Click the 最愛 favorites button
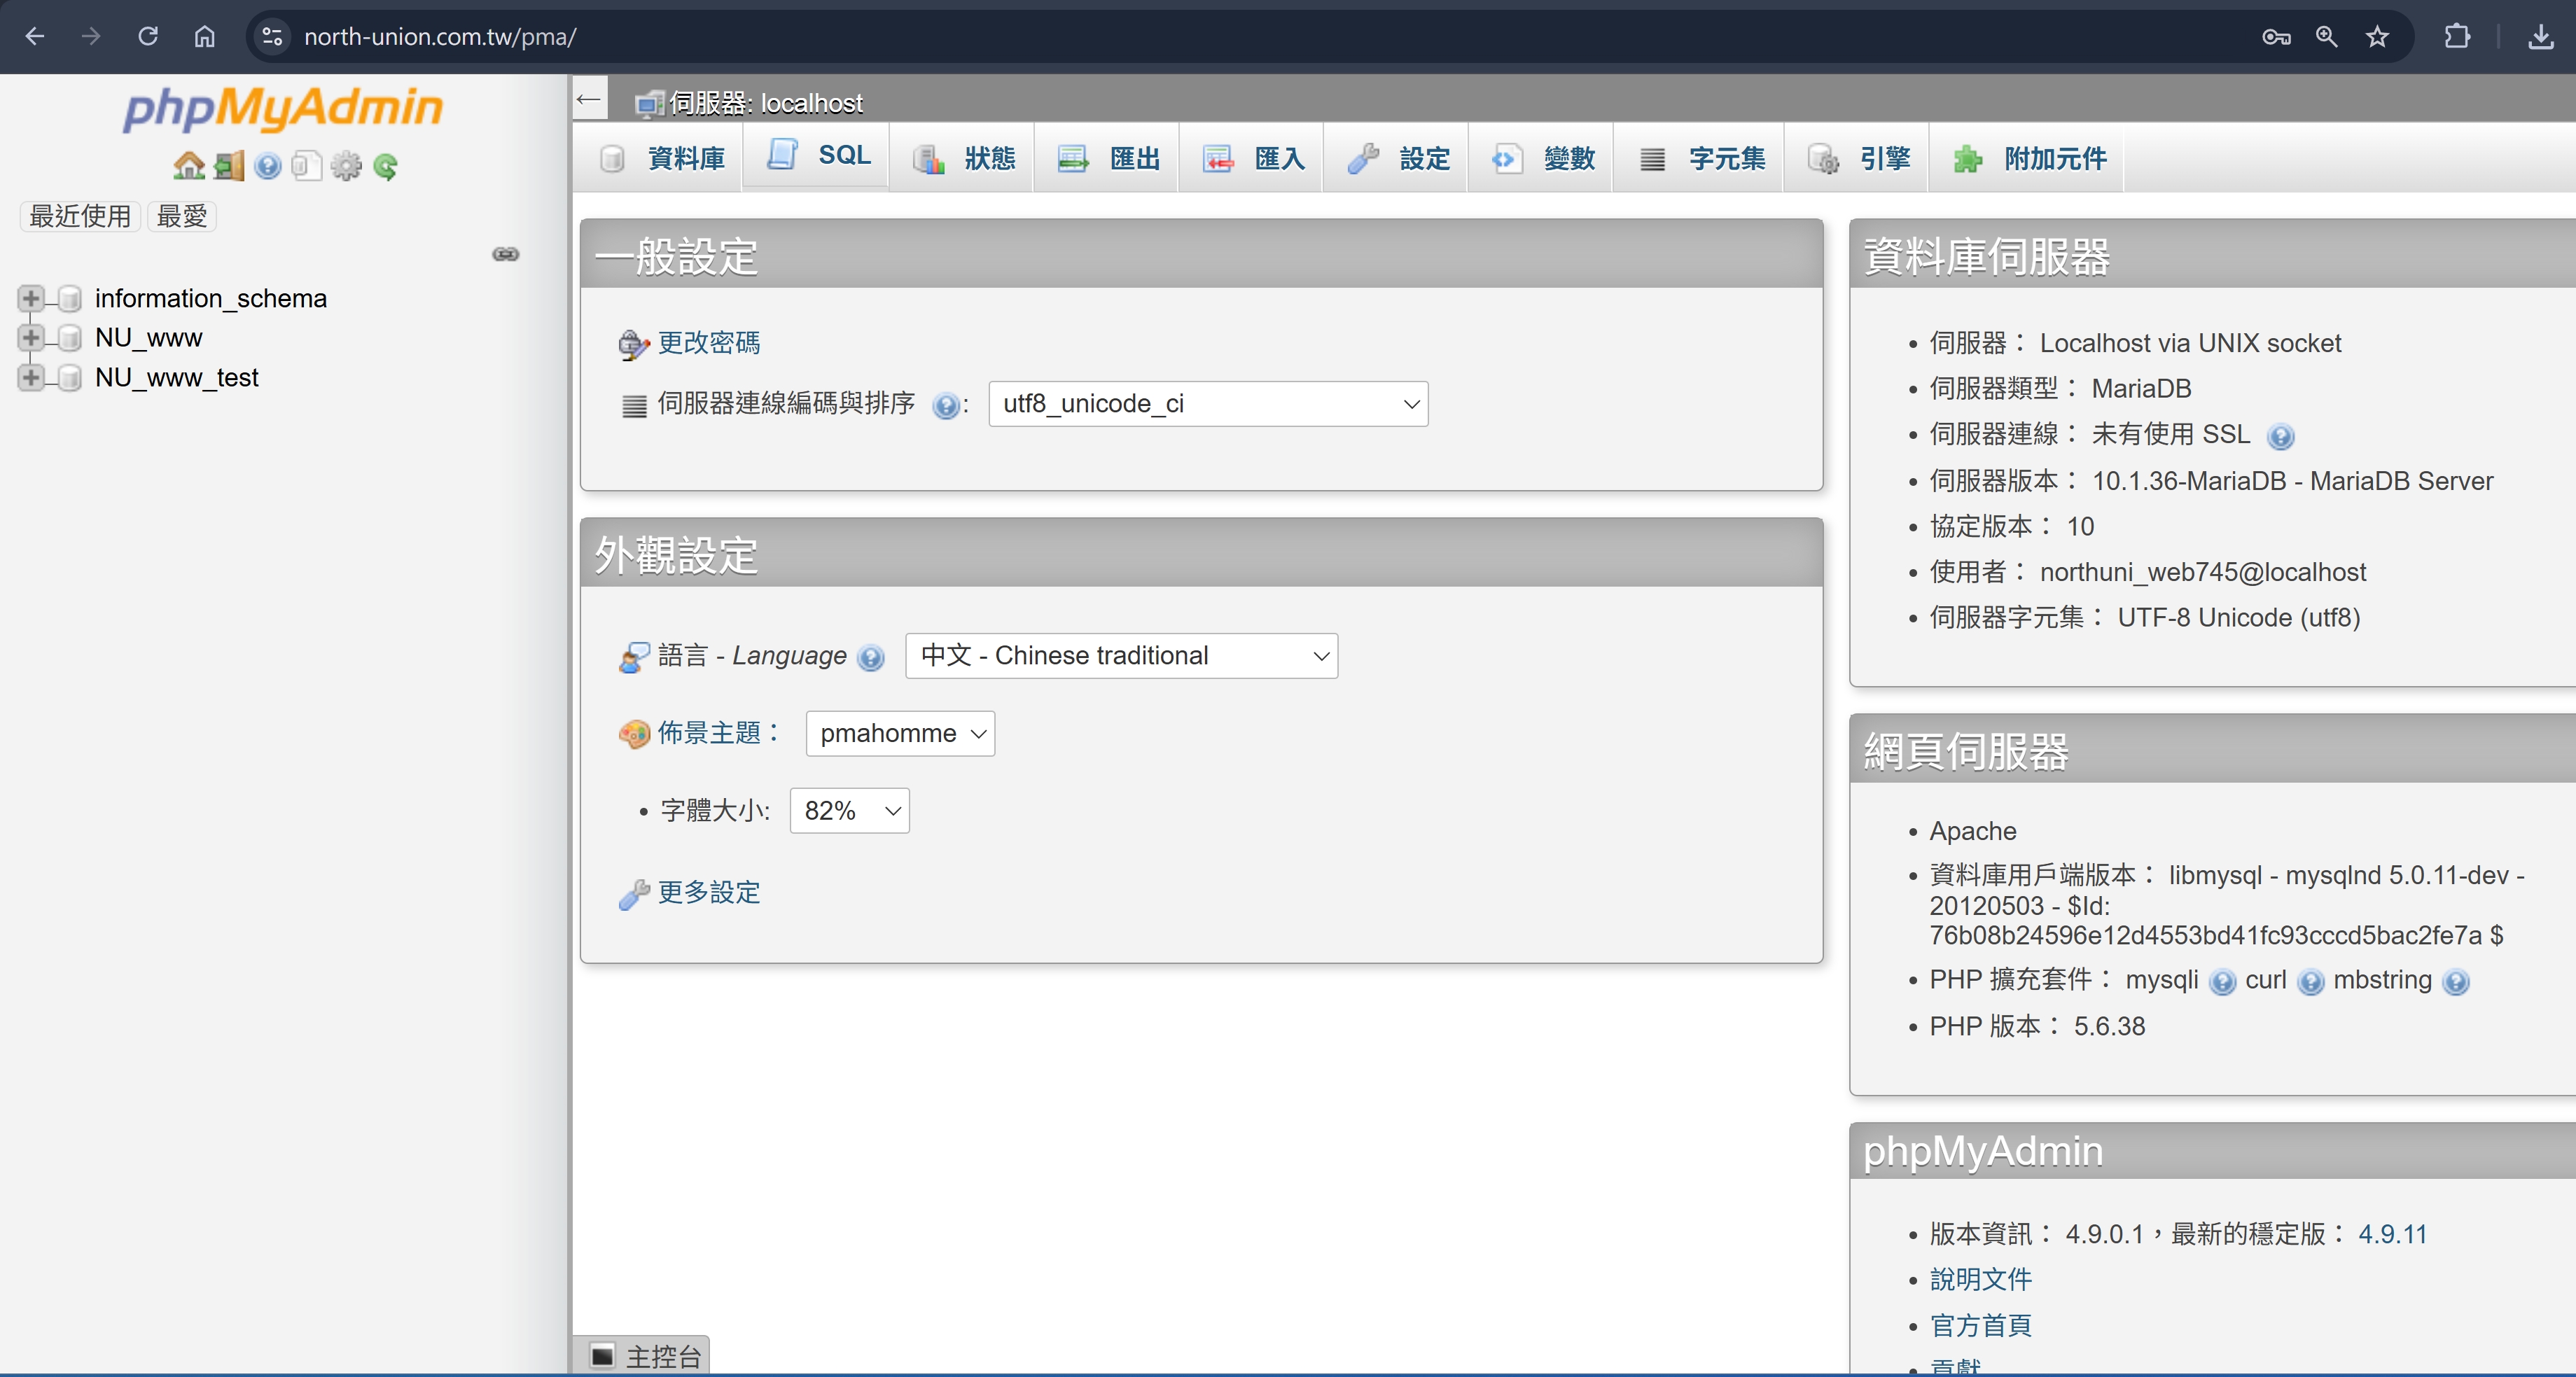 [182, 216]
